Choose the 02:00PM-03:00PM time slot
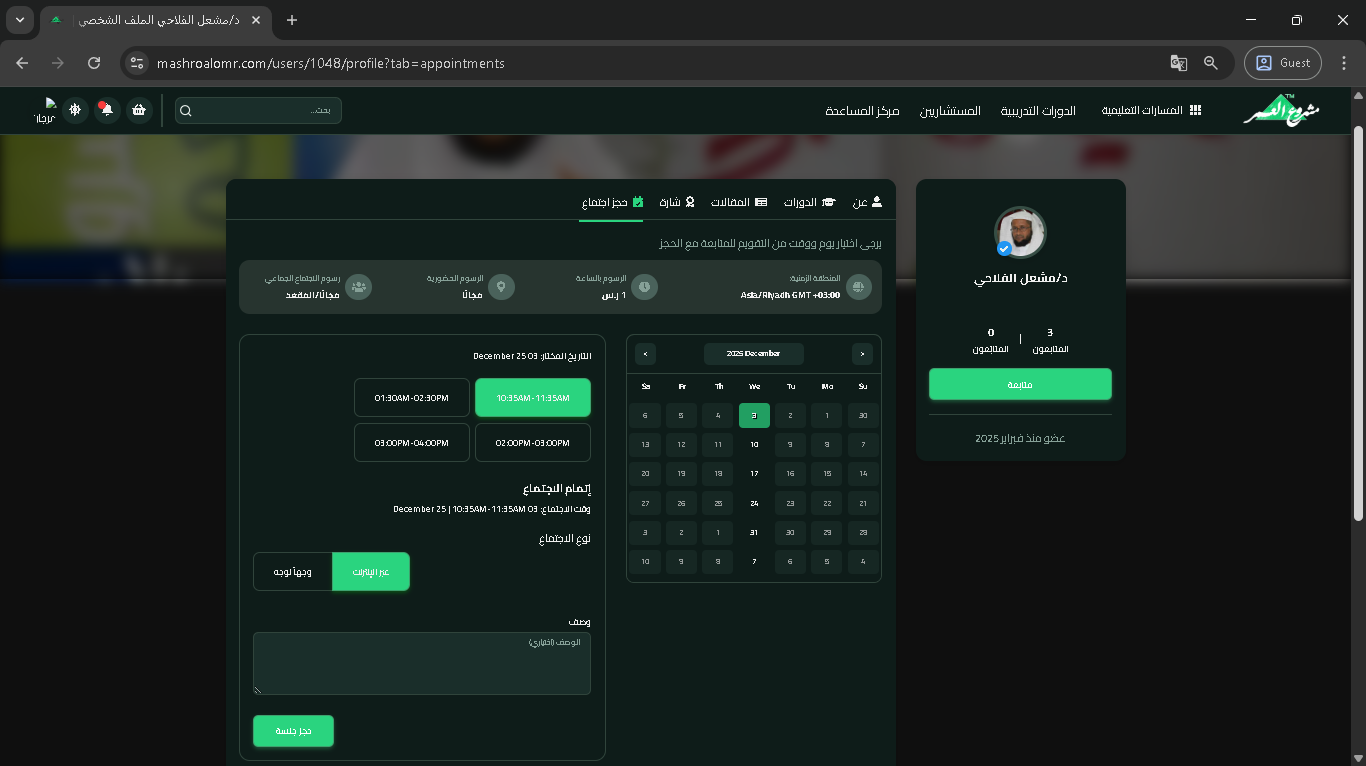Image resolution: width=1366 pixels, height=766 pixels. (532, 443)
